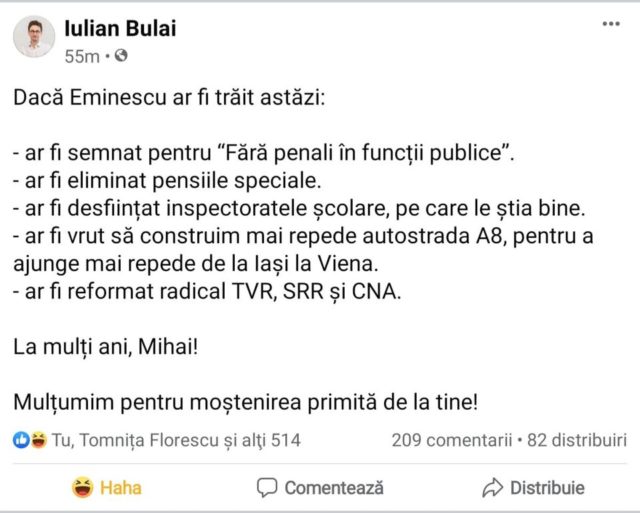The image size is (640, 513).
Task: Show the 82 distribuiri list
Action: (x=575, y=440)
